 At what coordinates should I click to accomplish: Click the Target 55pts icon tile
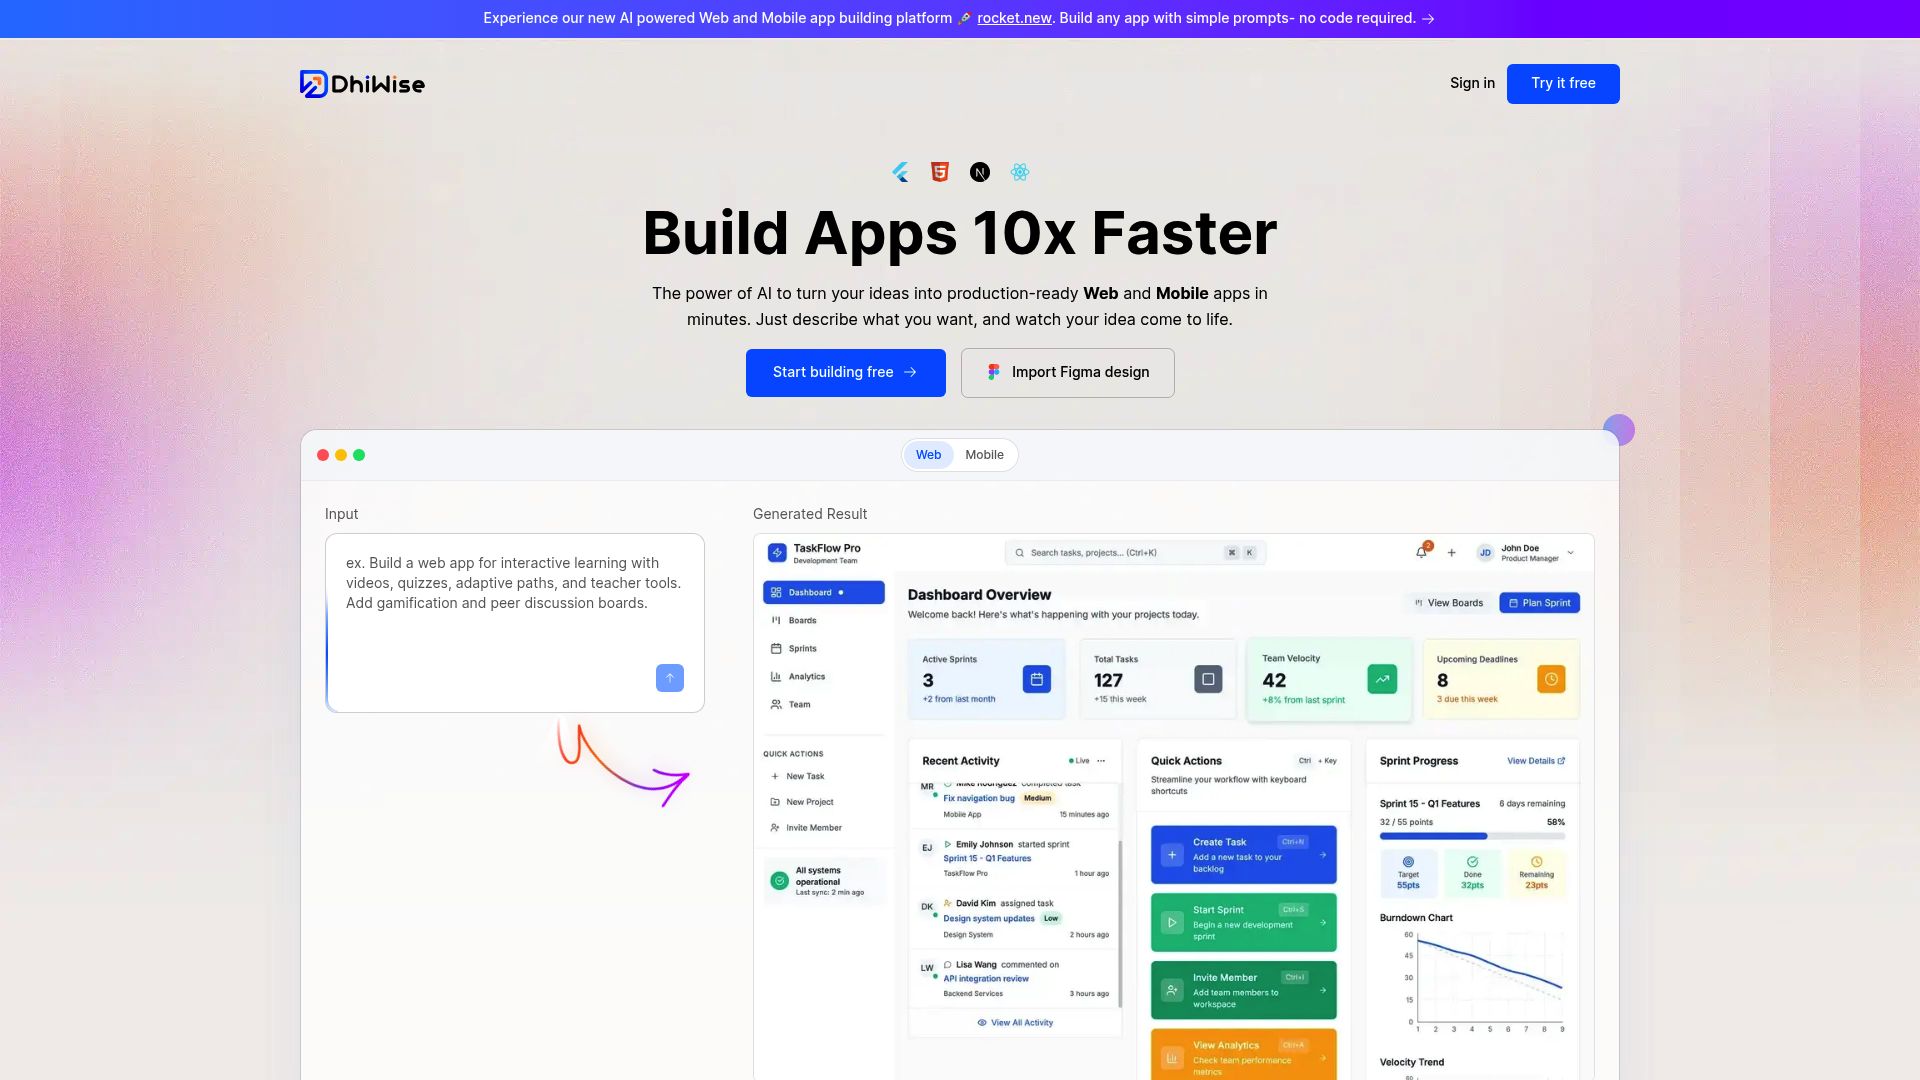click(1408, 873)
